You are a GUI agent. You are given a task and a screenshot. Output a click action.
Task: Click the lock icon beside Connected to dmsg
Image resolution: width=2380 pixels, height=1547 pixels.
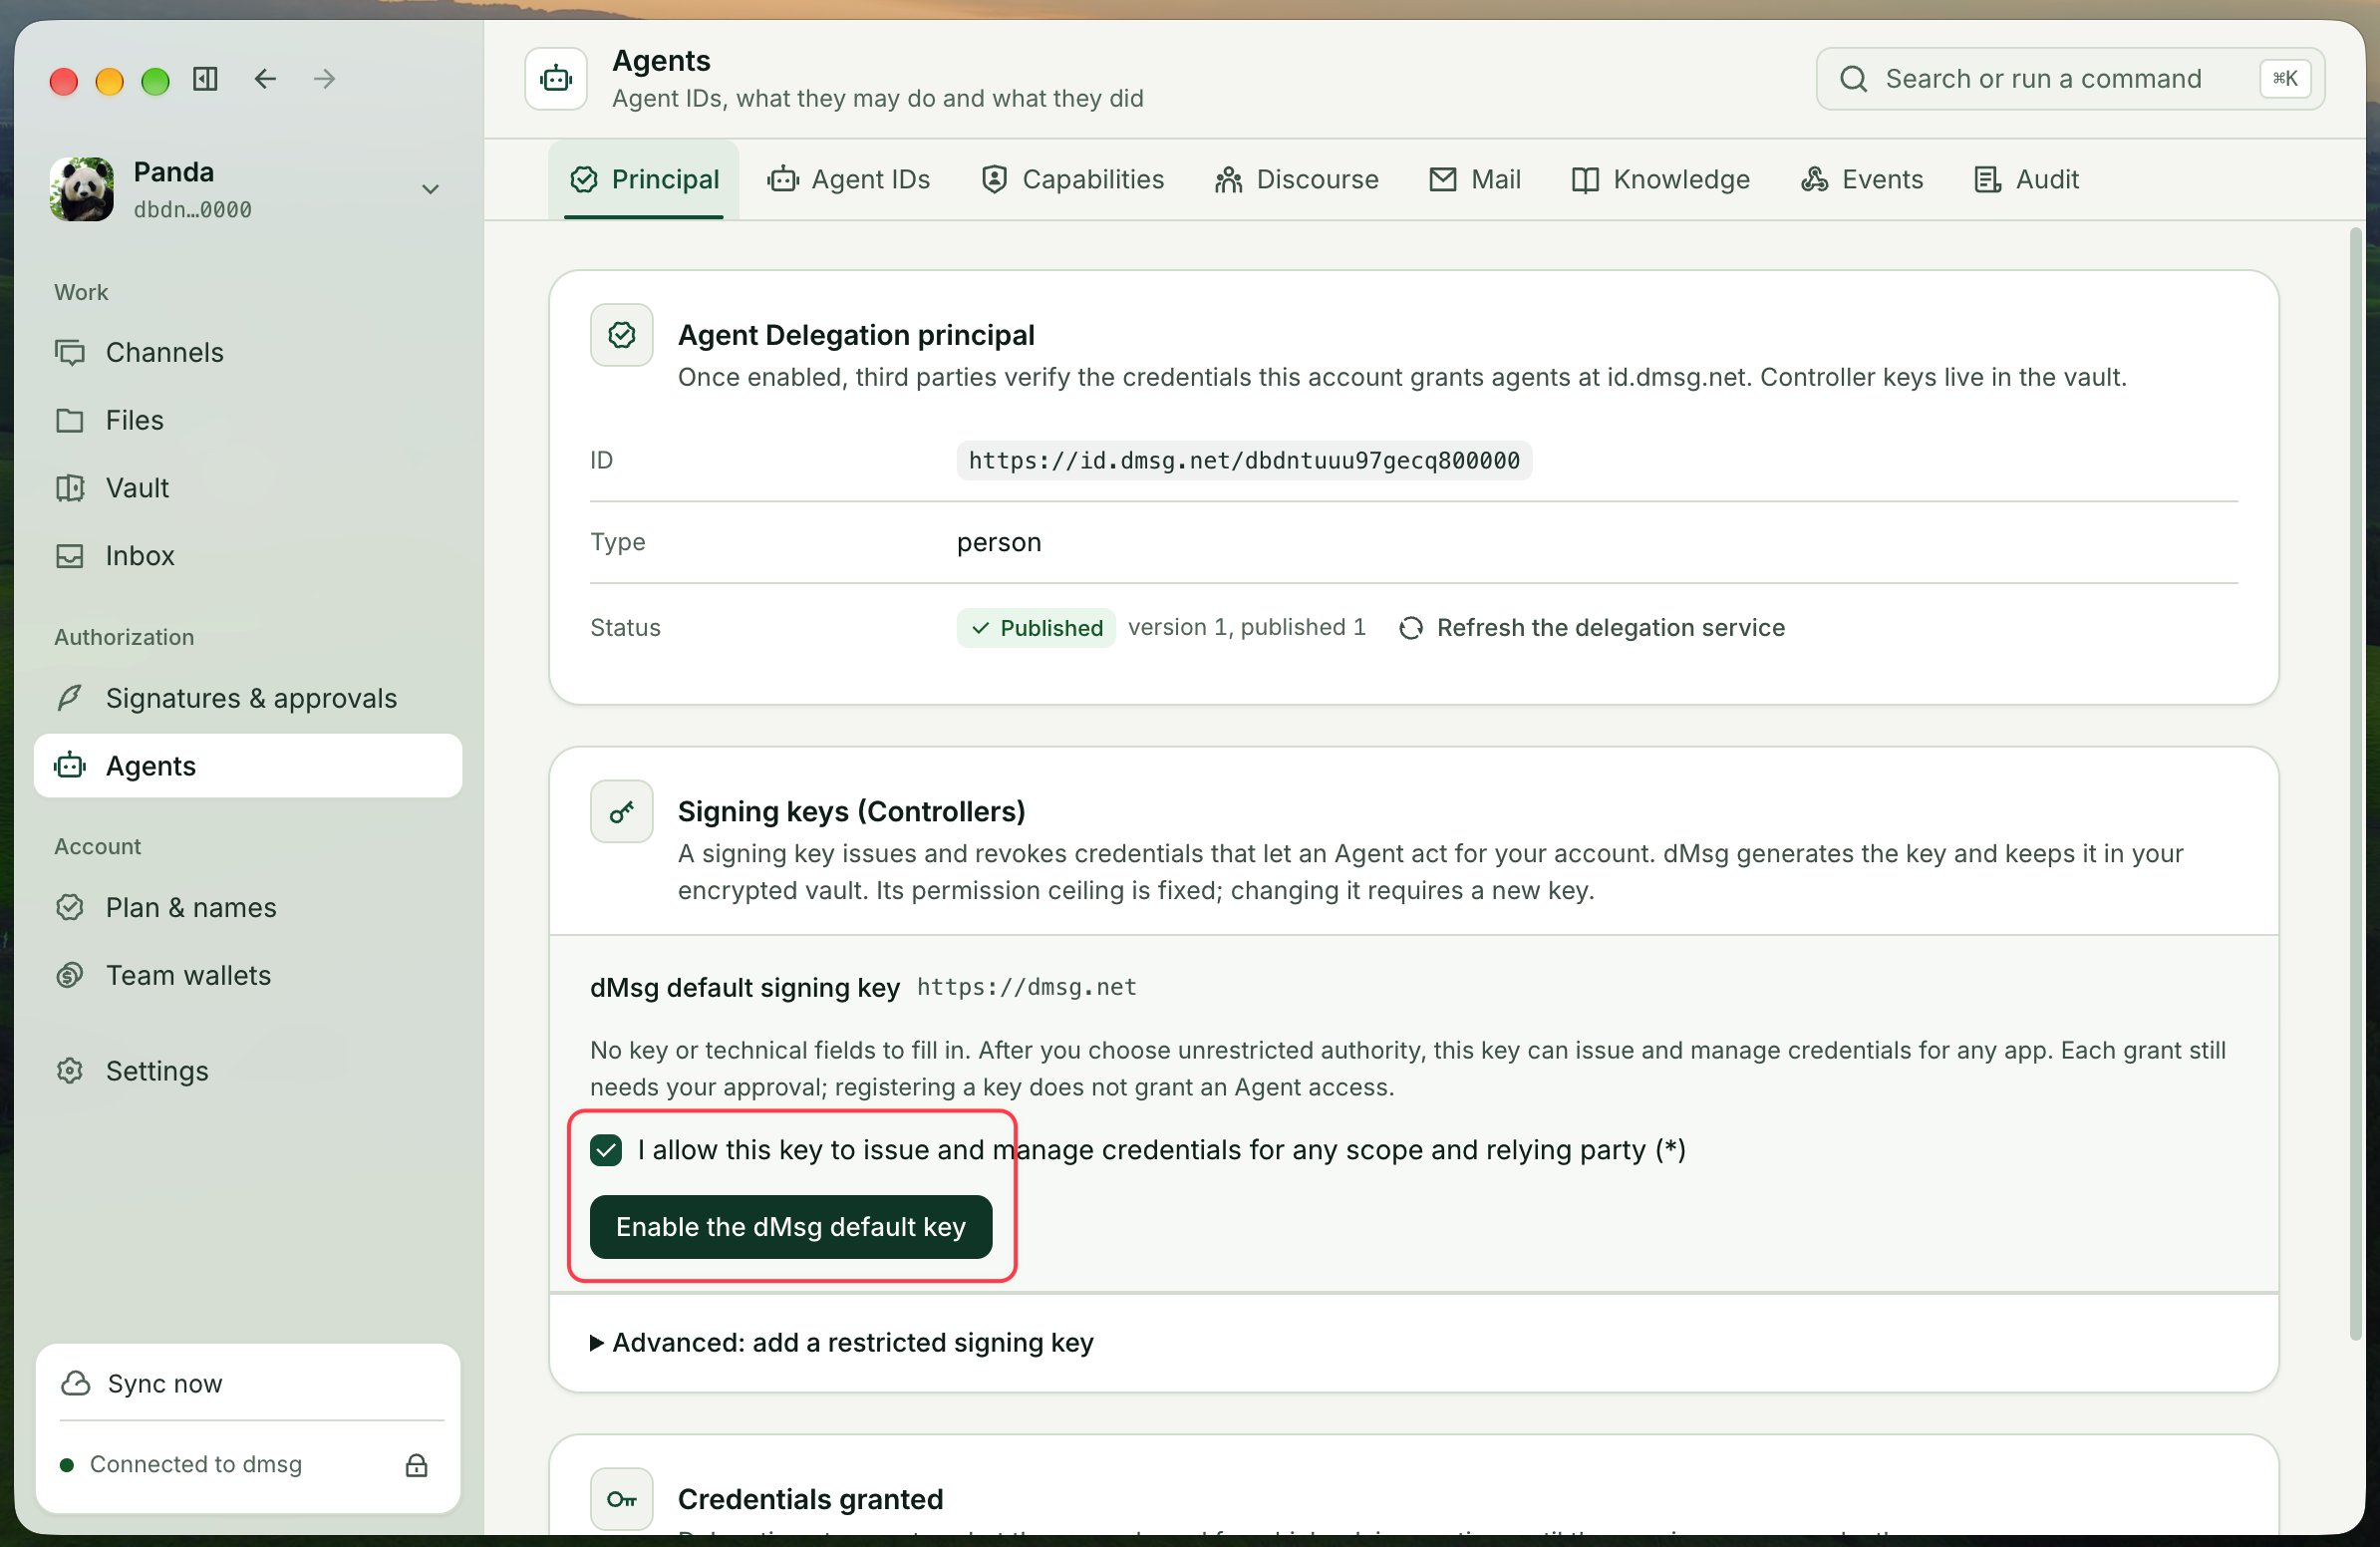[416, 1465]
